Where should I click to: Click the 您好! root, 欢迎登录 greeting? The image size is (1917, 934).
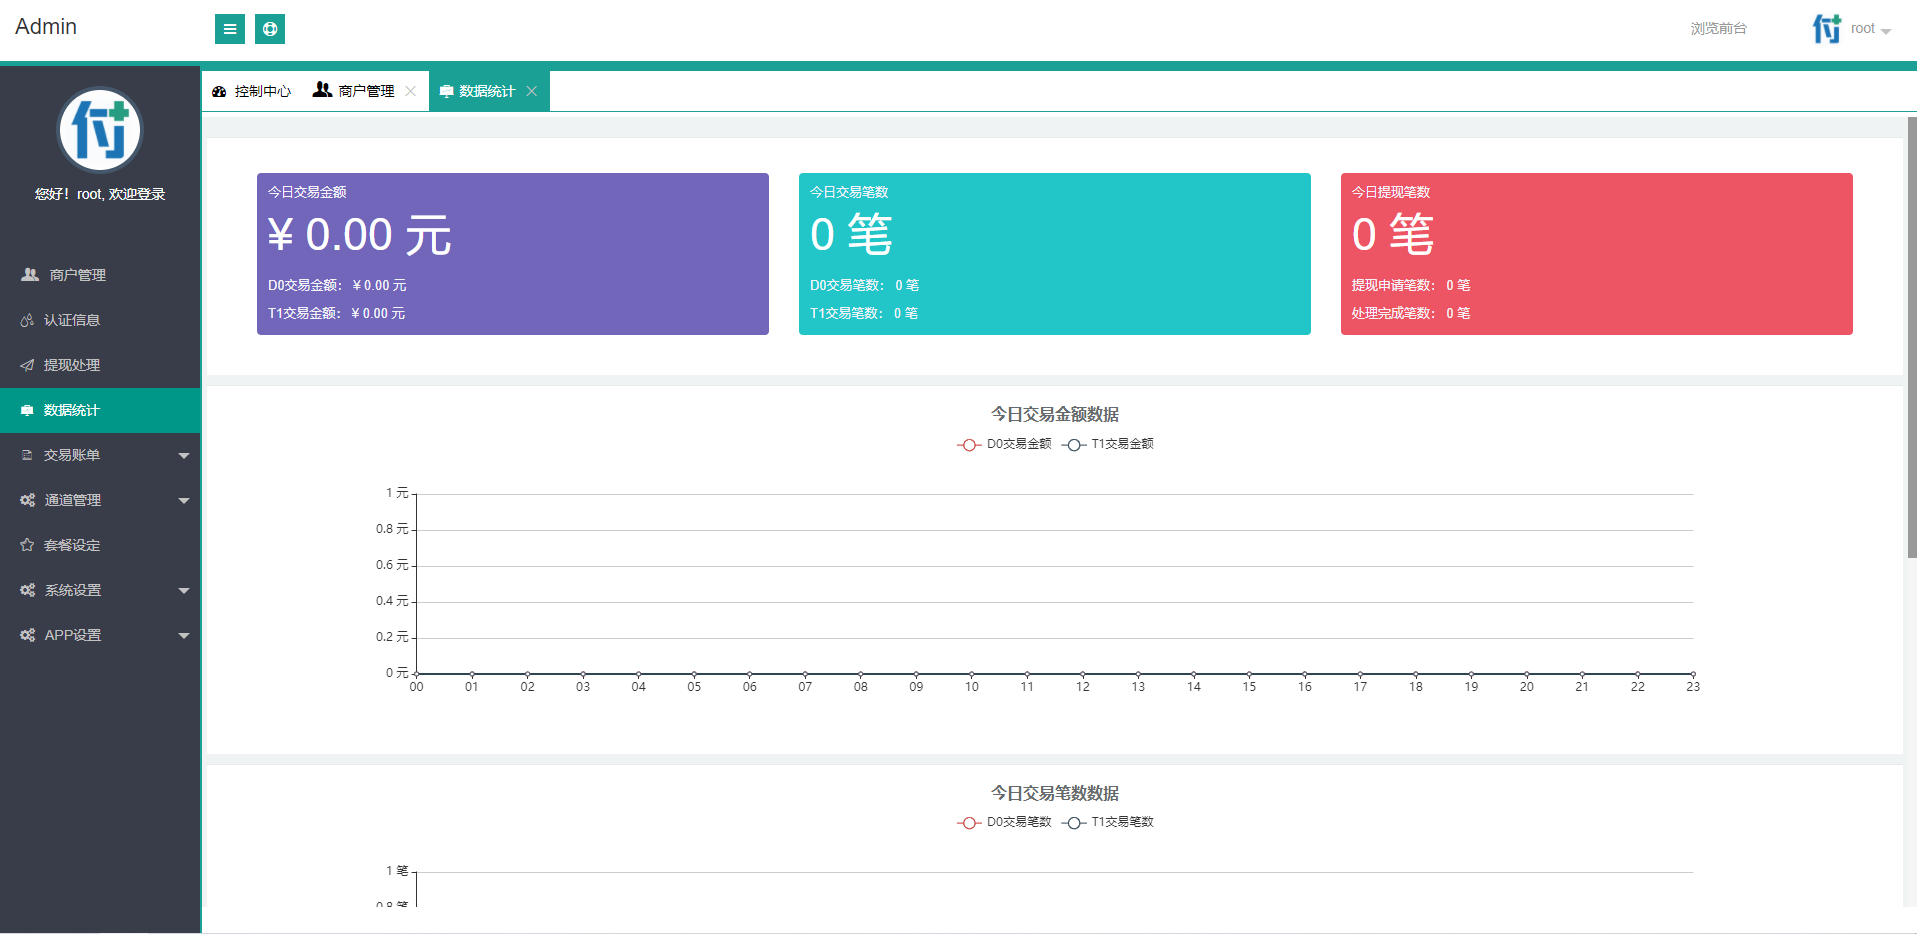pos(100,194)
